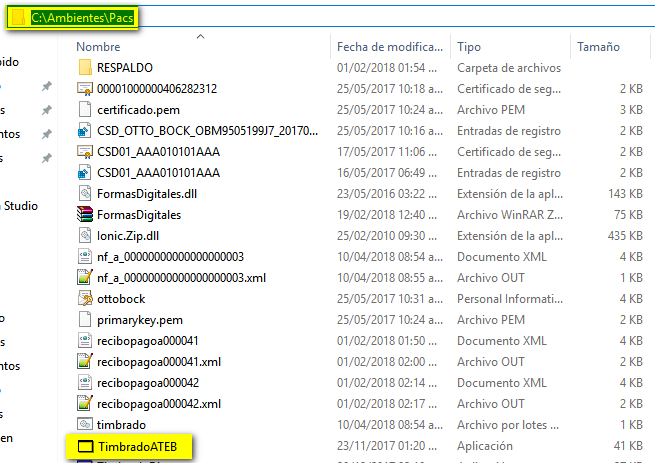Click the 41 KB size cell
Image resolution: width=655 pixels, height=463 pixels.
click(x=628, y=446)
